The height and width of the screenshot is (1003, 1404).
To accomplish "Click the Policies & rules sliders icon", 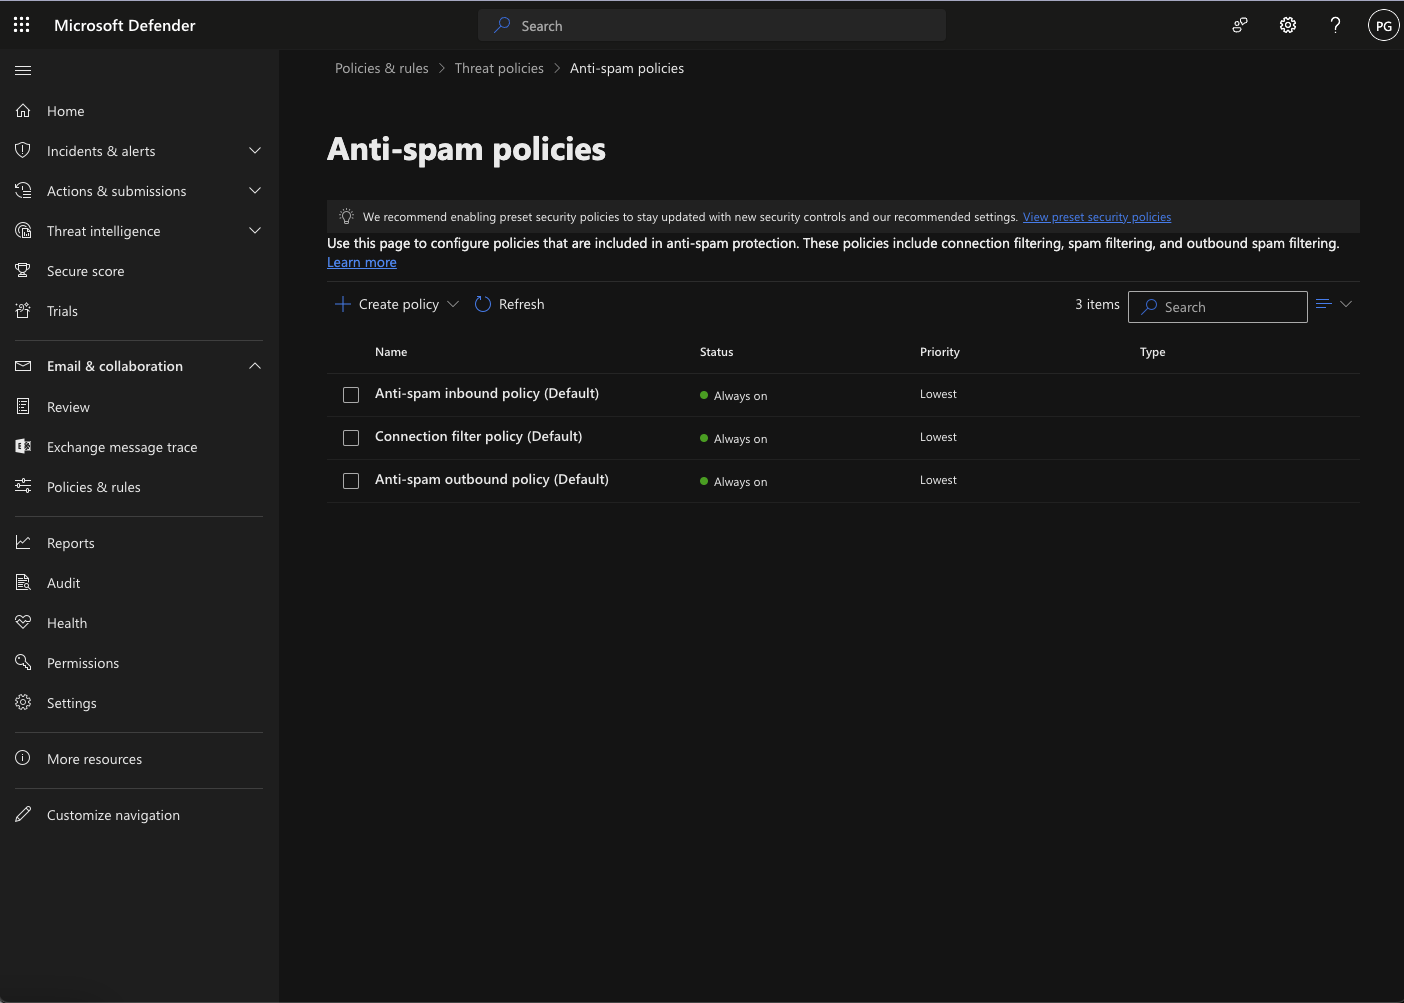I will click(23, 487).
